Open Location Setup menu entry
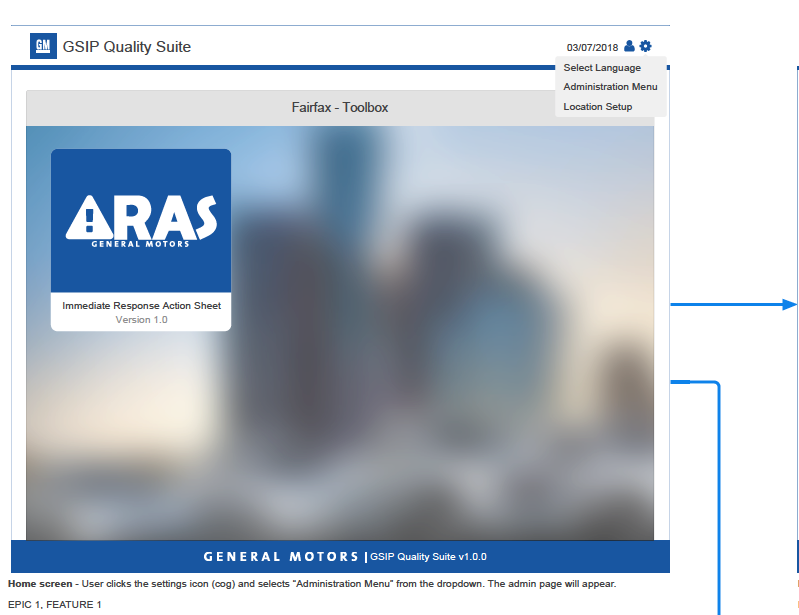Viewport: 799px width, 615px height. coord(597,106)
